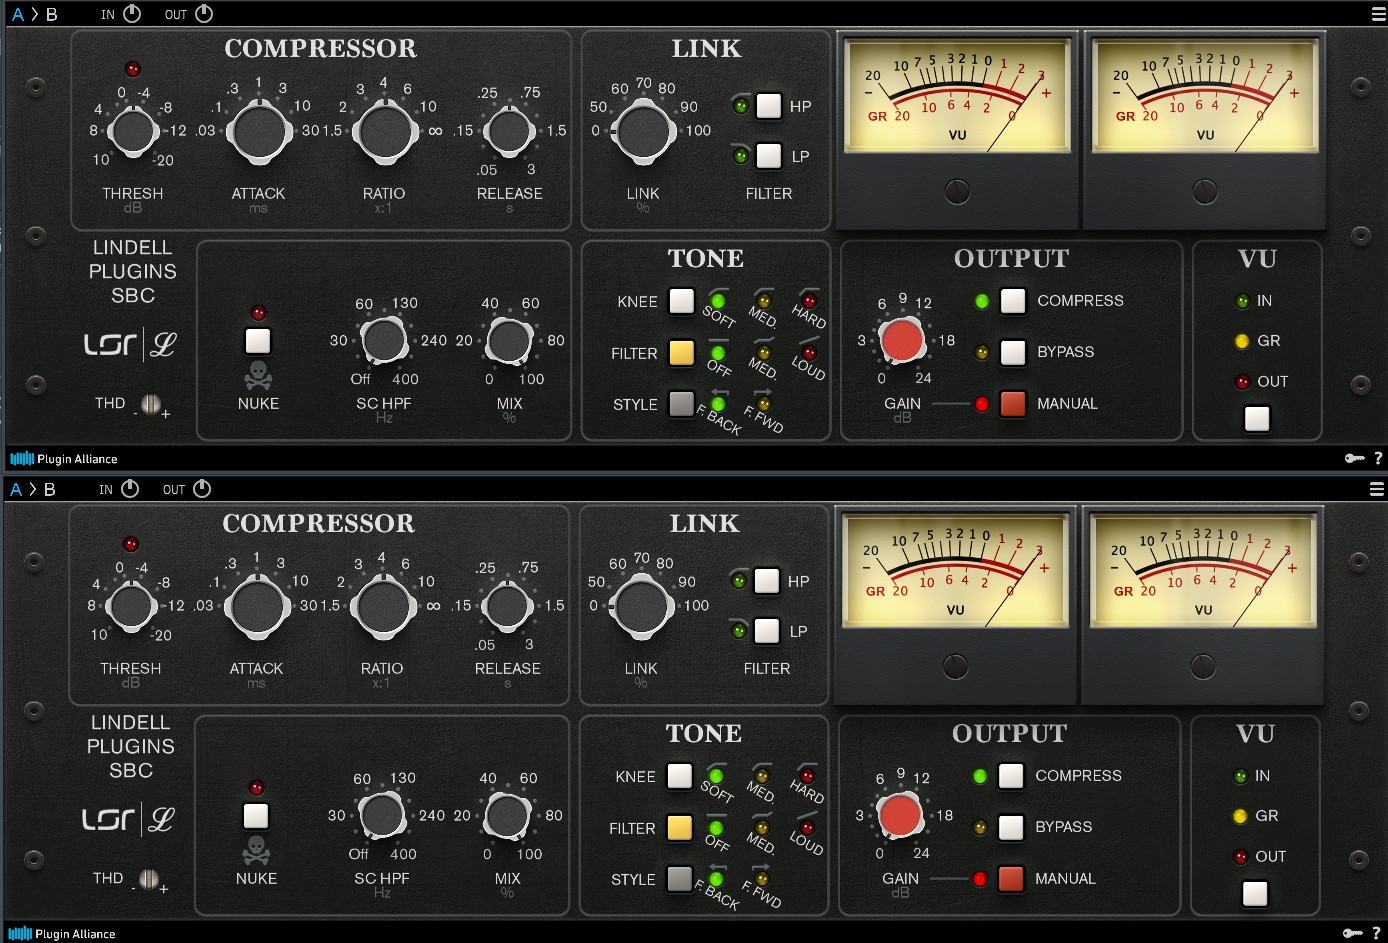This screenshot has width=1388, height=943.
Task: Open the hamburger menu of the top plugin
Action: (x=1378, y=14)
